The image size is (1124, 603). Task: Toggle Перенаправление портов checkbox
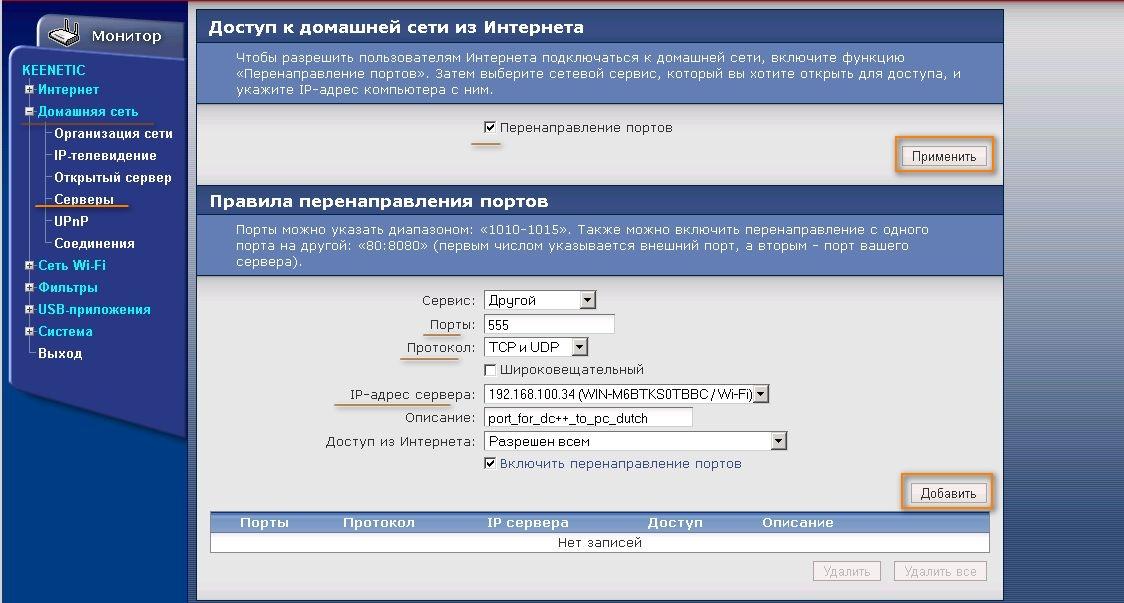tap(490, 127)
